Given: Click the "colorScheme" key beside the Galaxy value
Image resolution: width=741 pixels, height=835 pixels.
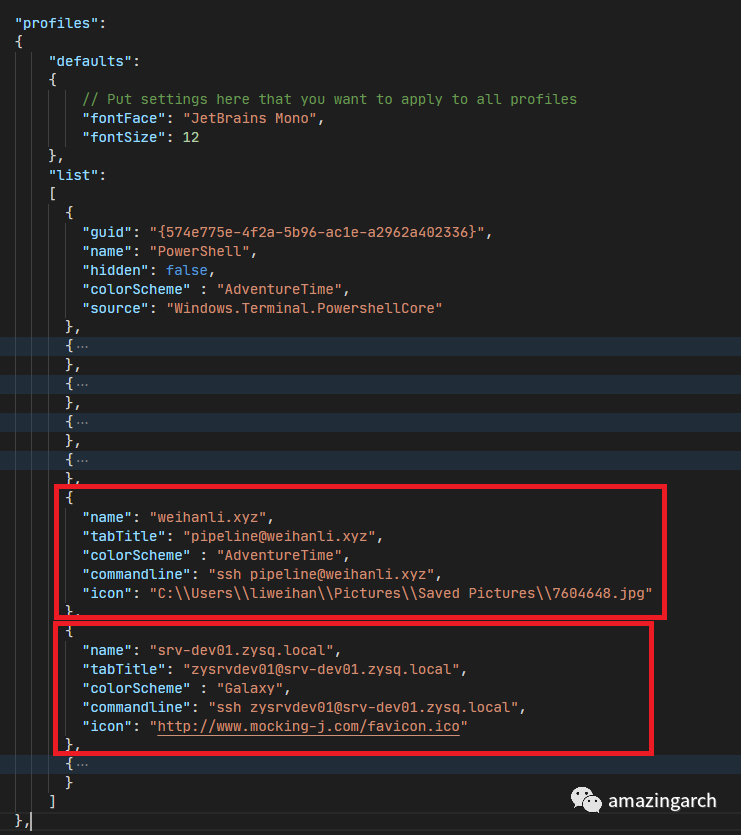Looking at the screenshot, I should pos(136,689).
